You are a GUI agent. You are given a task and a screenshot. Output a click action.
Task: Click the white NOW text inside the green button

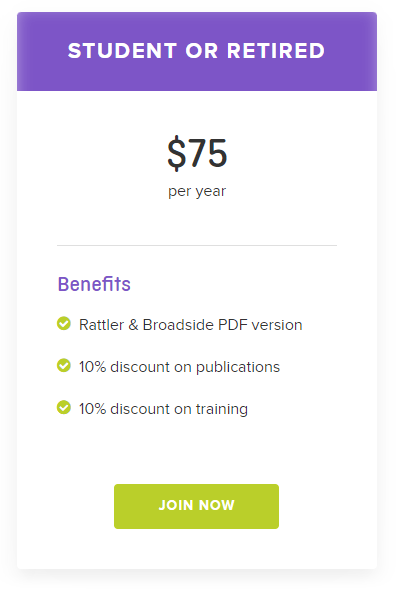click(216, 505)
